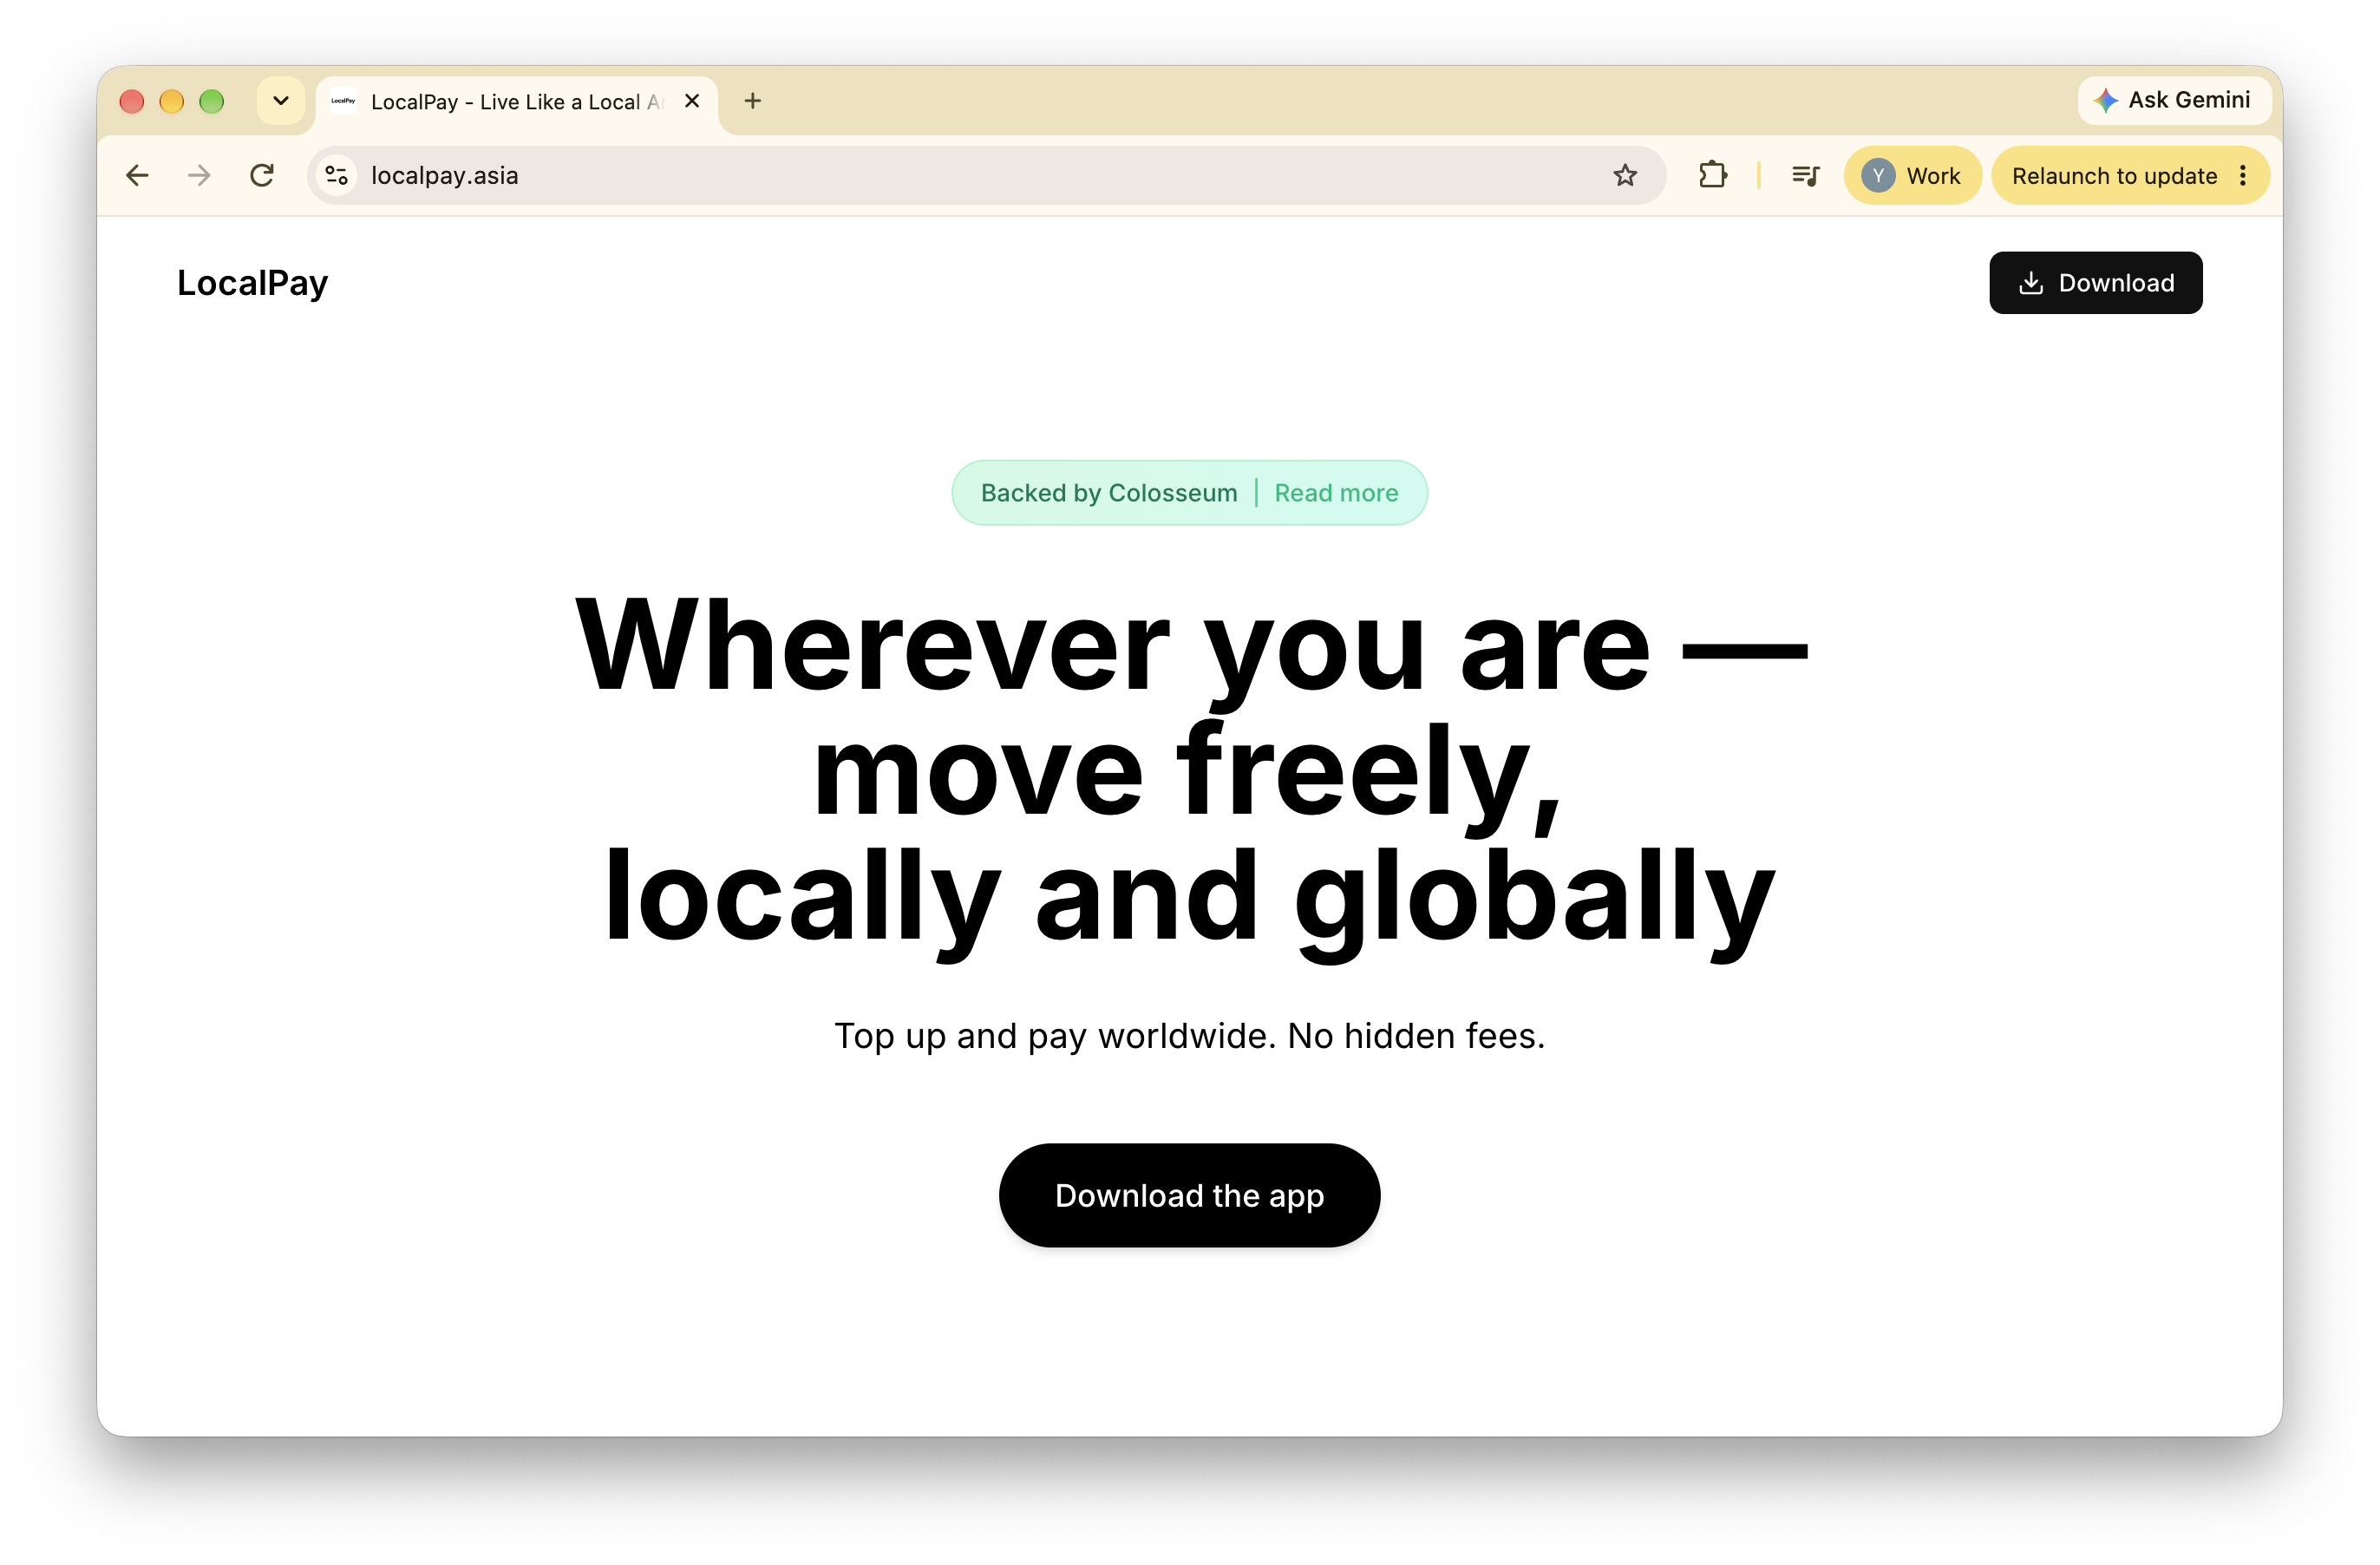Bookmark this page with the star icon
The image size is (2380, 1565).
click(1624, 176)
